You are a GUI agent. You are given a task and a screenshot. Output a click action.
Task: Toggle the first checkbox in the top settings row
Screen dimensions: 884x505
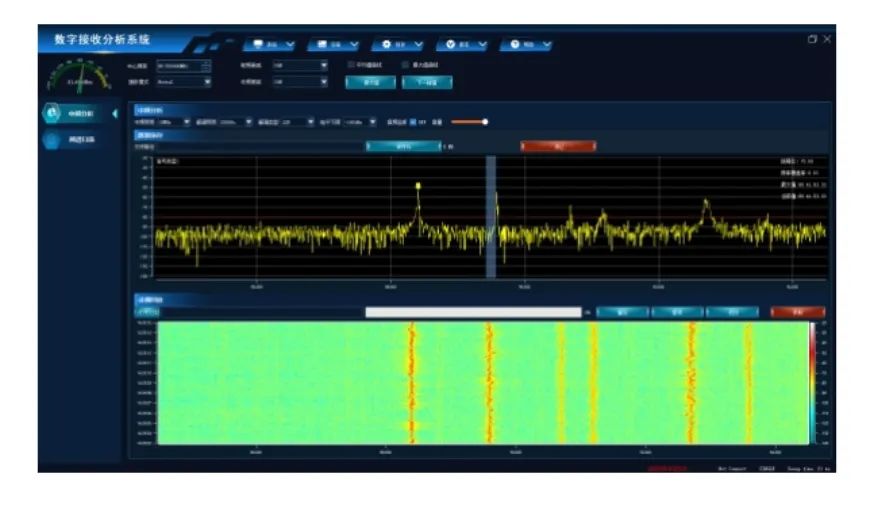(350, 65)
